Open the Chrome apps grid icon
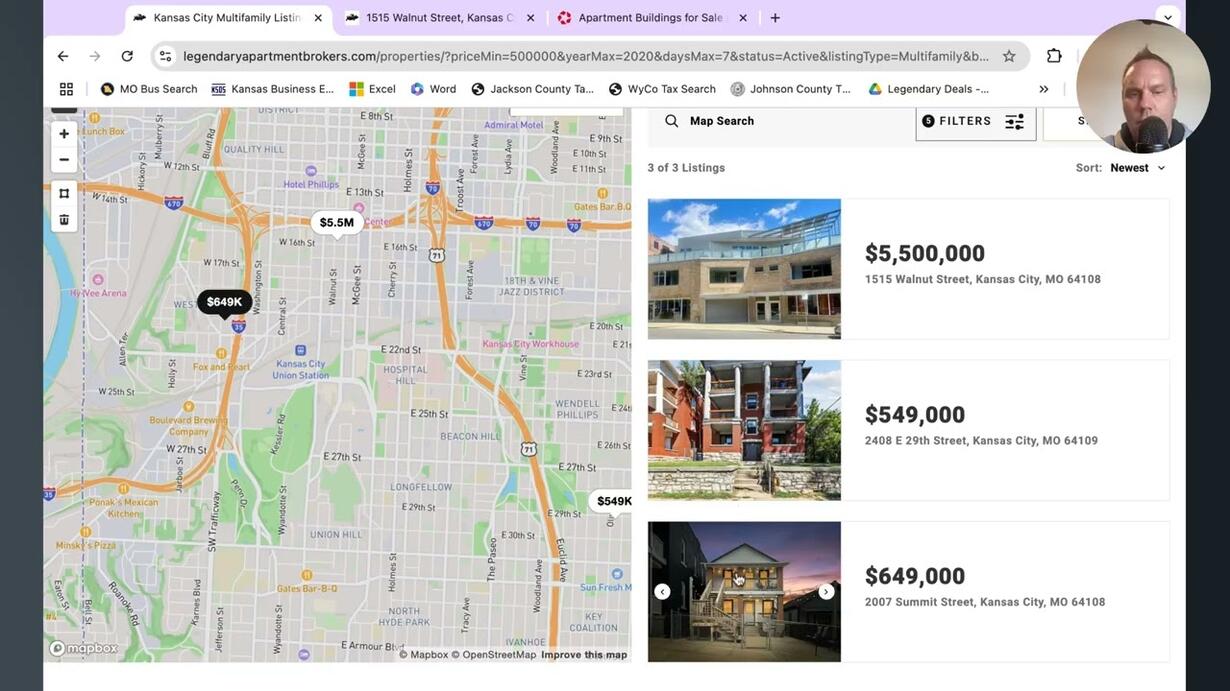 [66, 89]
